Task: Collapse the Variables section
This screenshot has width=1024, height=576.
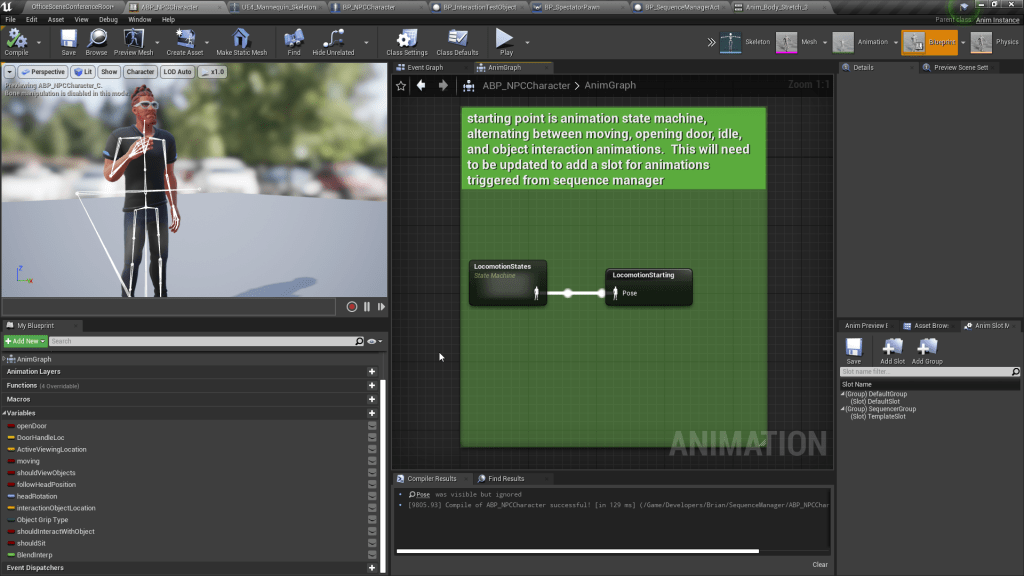Action: click(5, 413)
